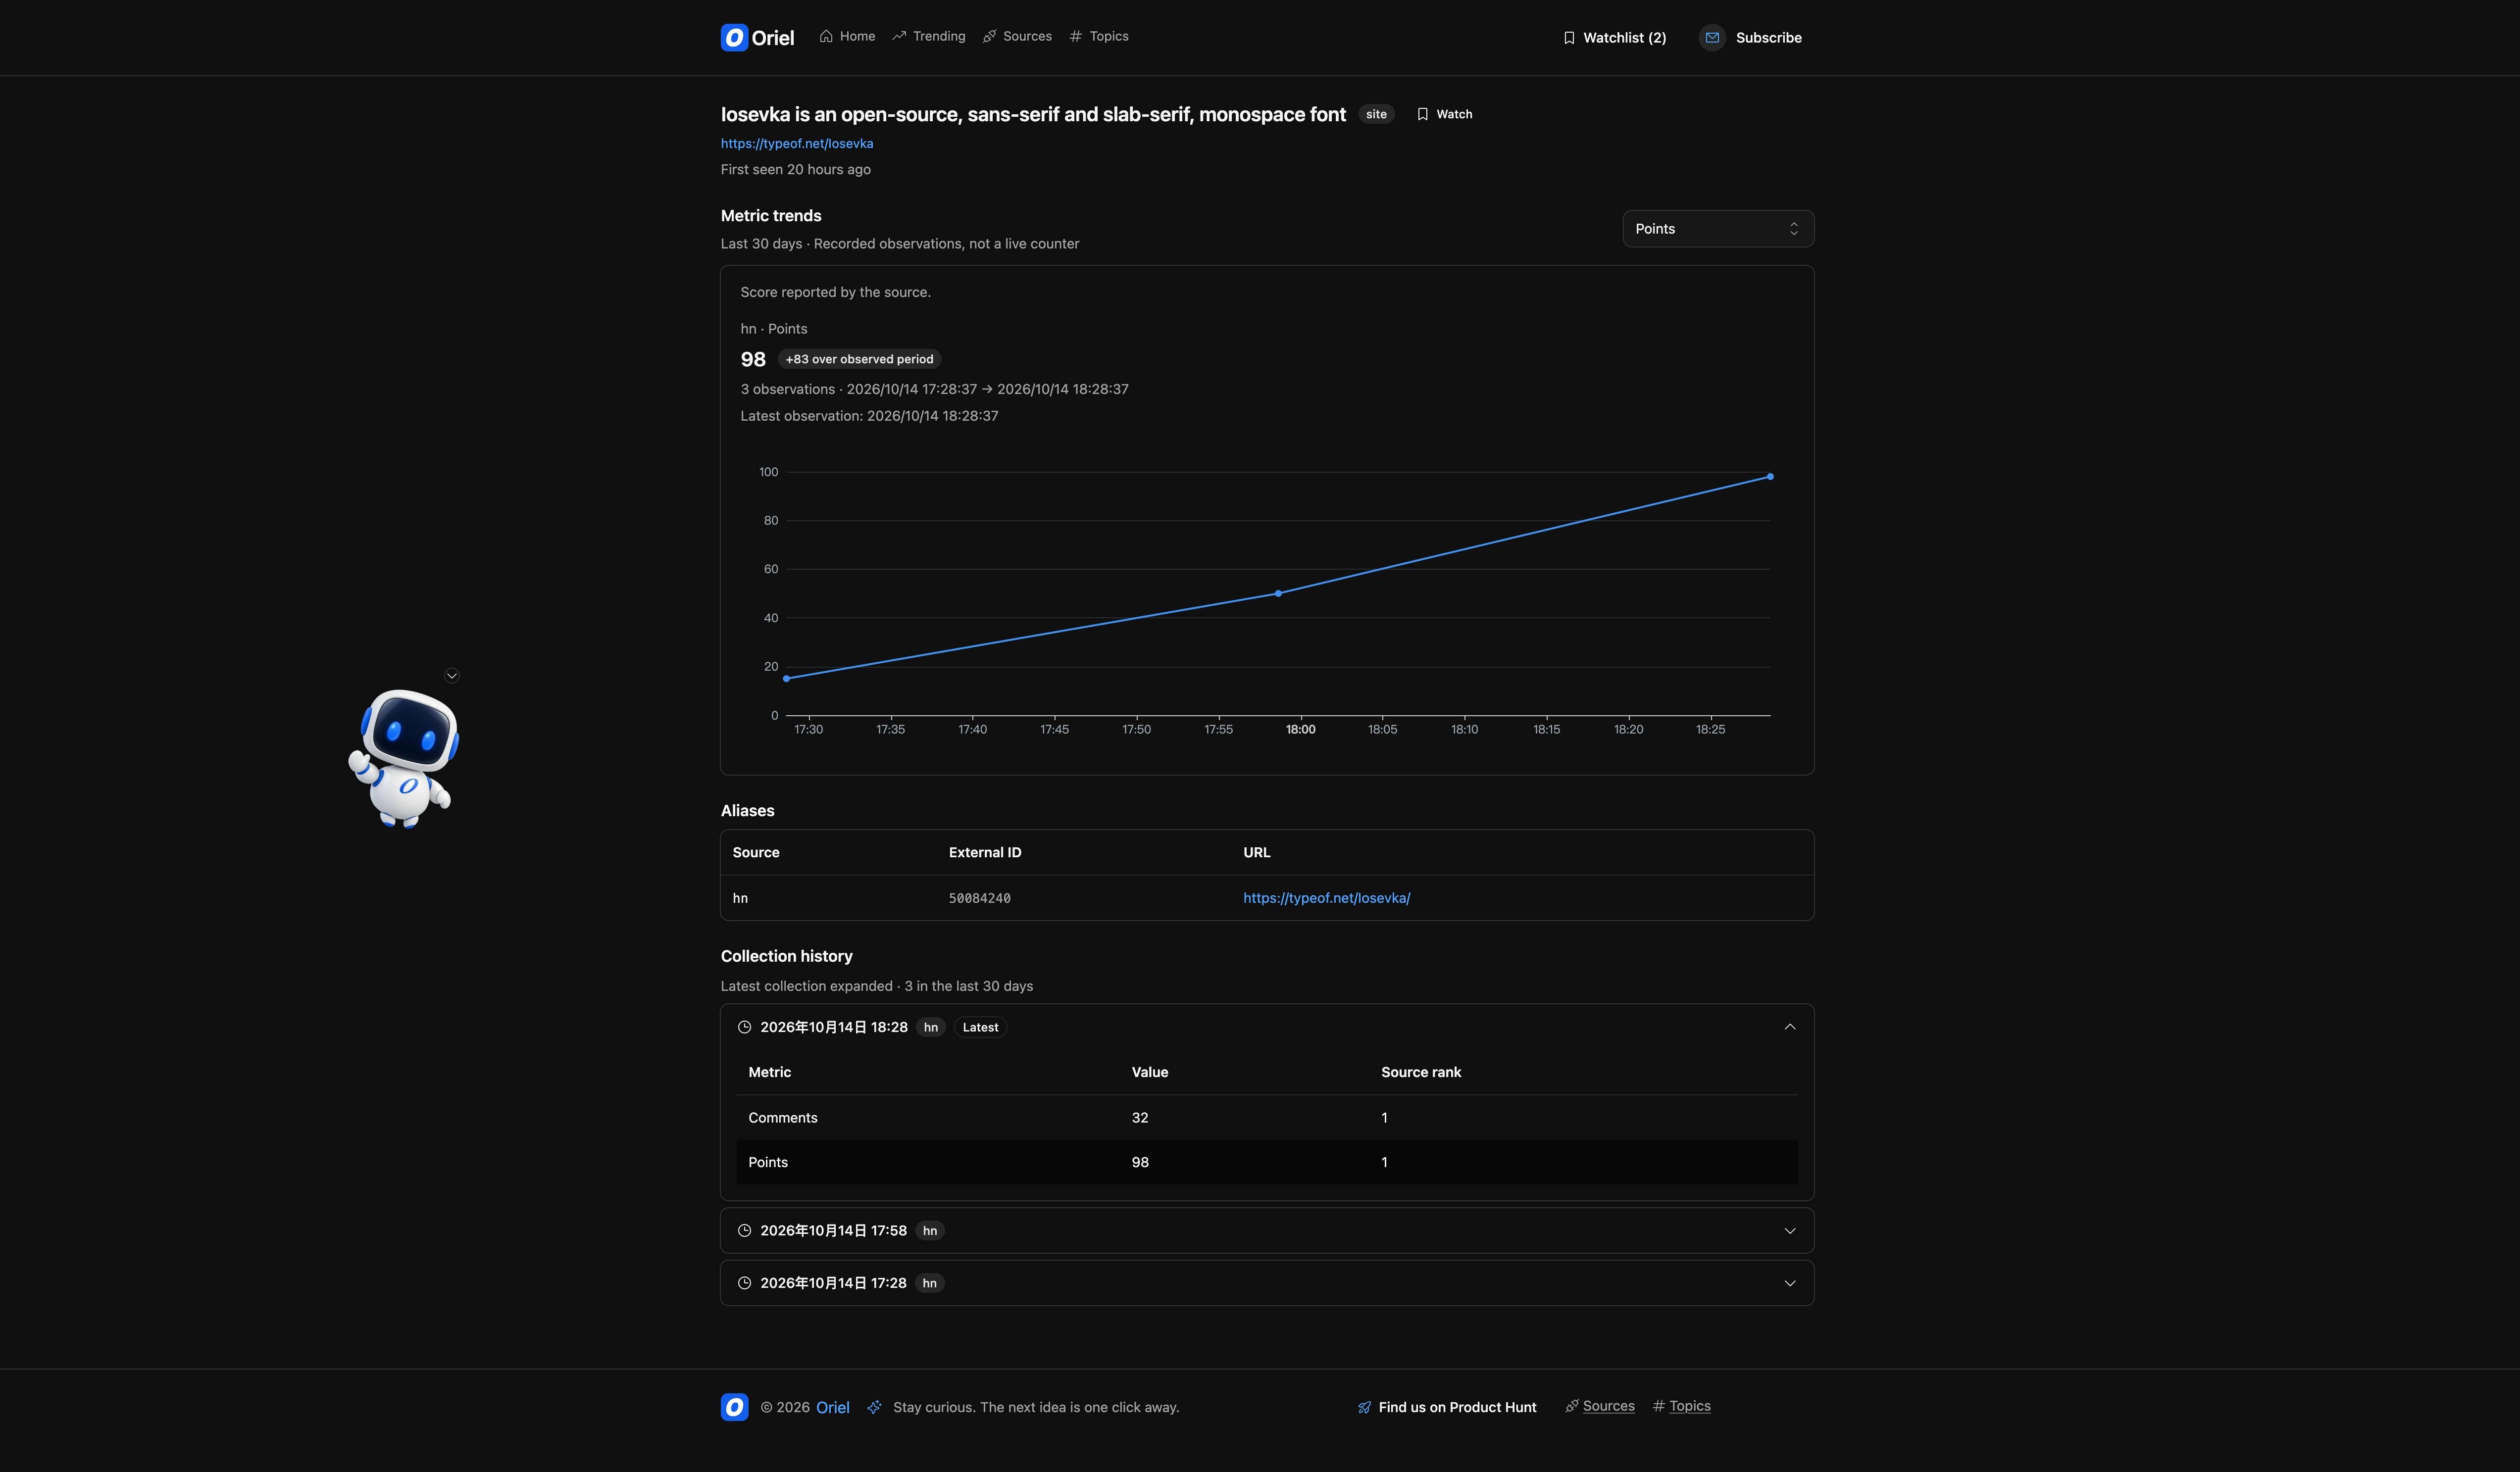The image size is (2520, 1472).
Task: Open the footer Oriel link
Action: coord(832,1407)
